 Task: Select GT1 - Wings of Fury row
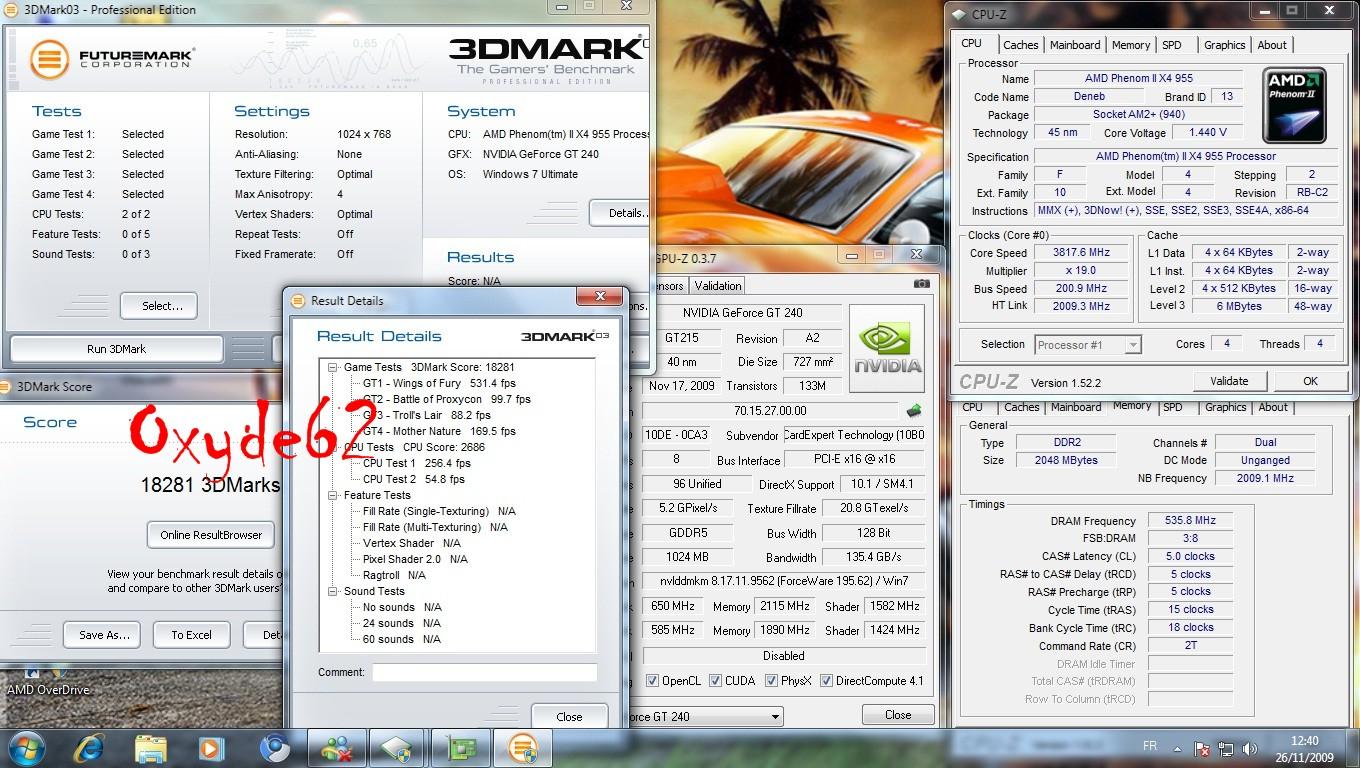point(439,383)
